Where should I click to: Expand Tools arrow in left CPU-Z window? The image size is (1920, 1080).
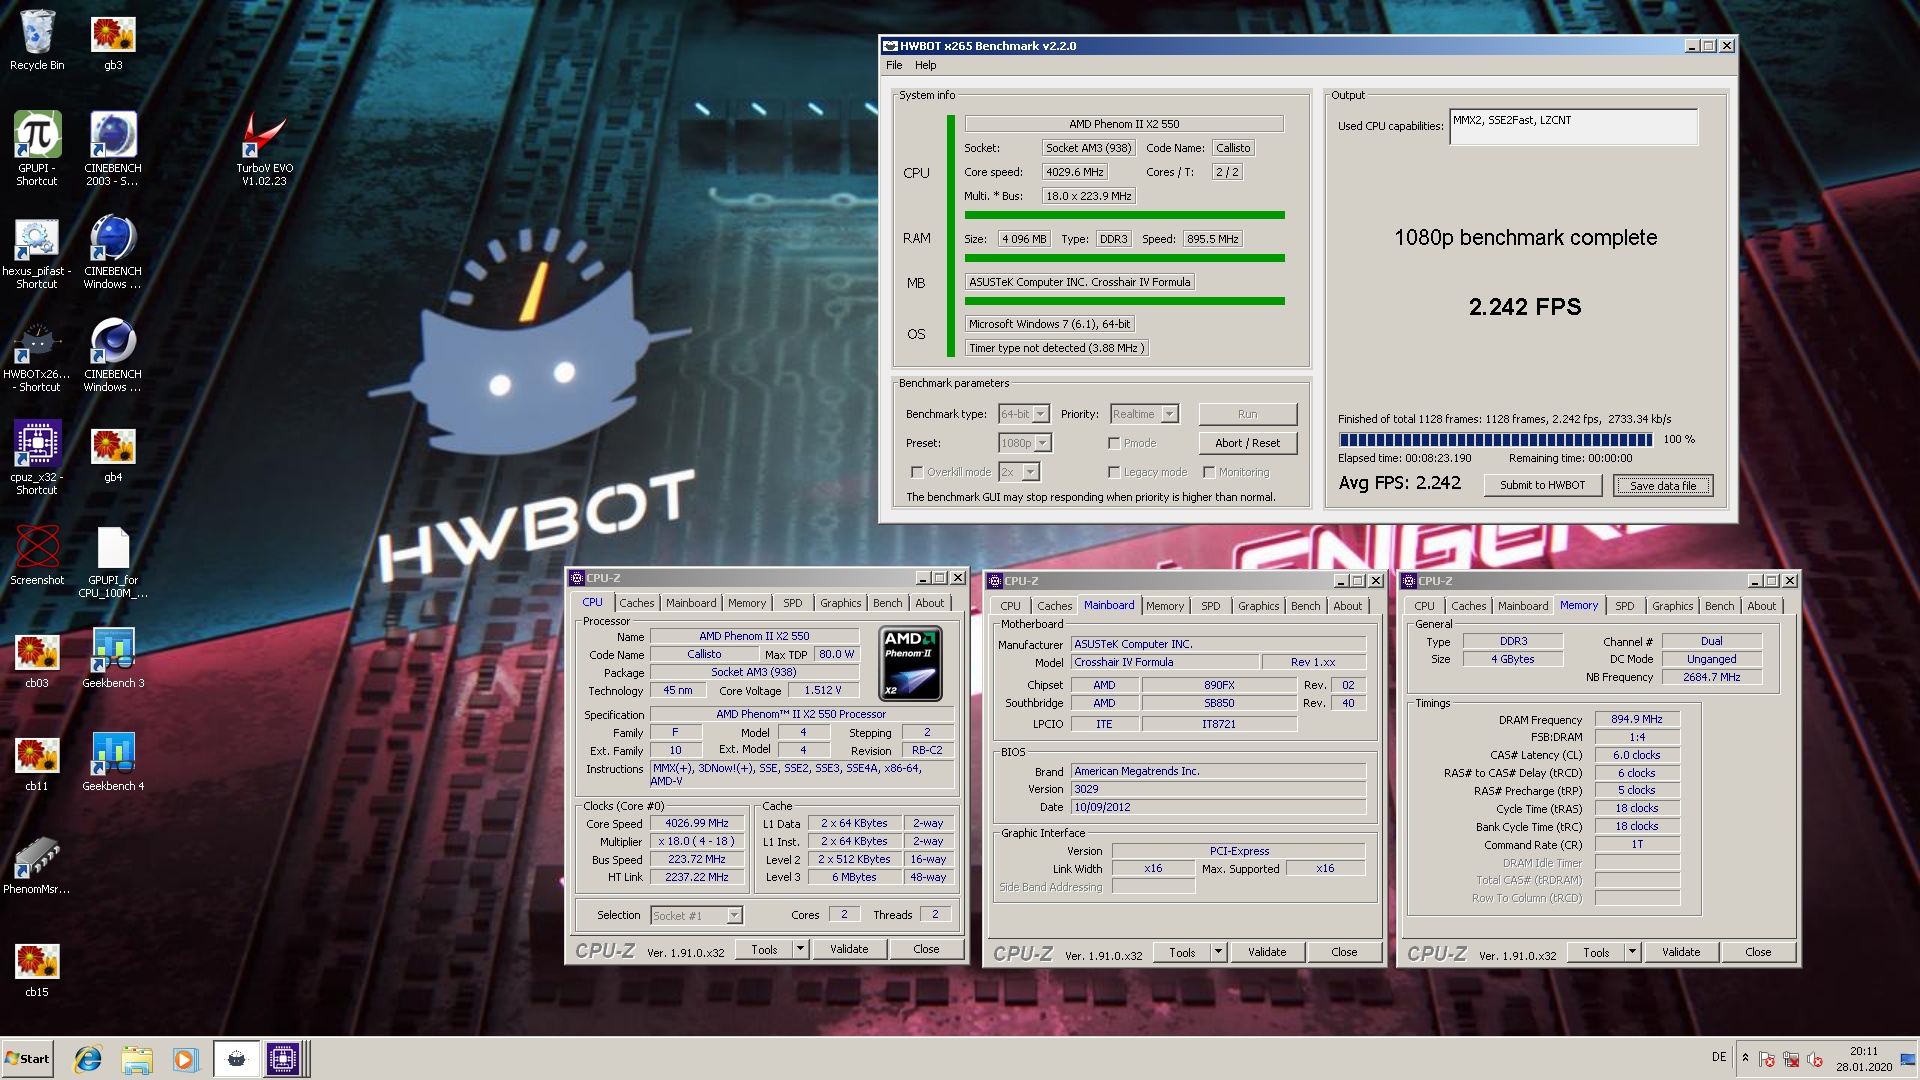800,949
